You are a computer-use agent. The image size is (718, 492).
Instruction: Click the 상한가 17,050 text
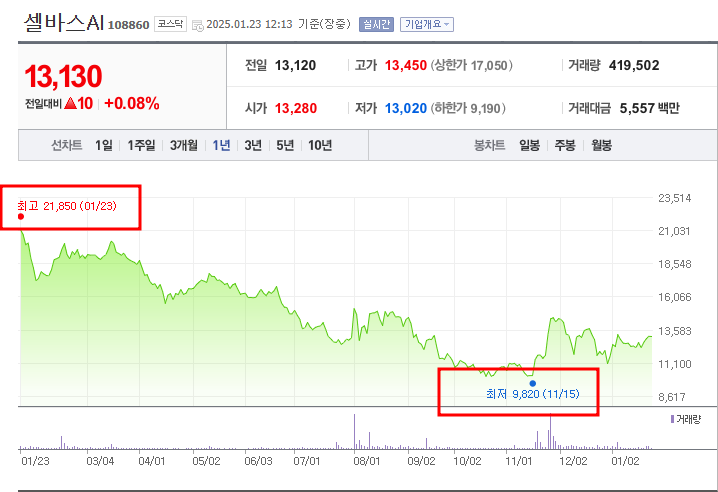click(471, 66)
